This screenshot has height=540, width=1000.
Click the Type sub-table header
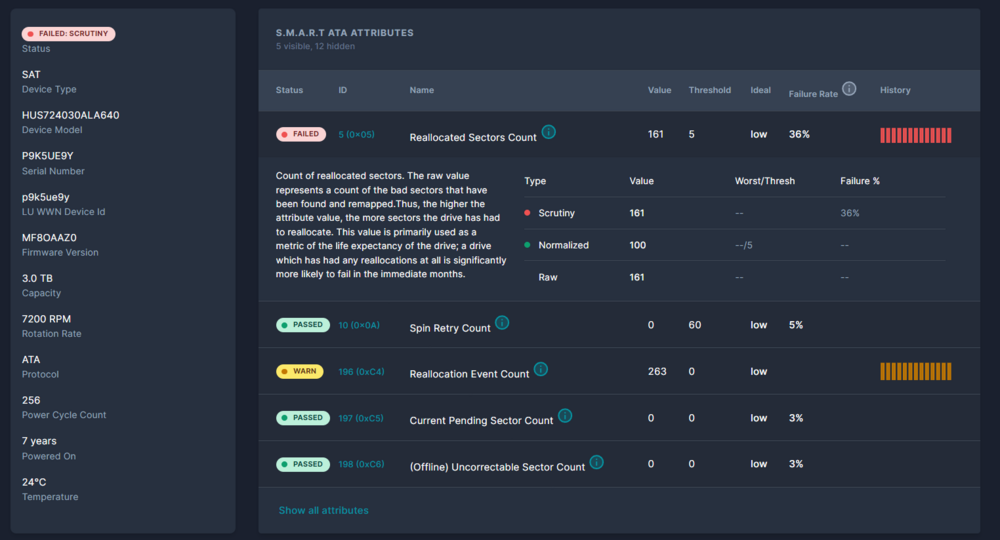click(x=535, y=181)
